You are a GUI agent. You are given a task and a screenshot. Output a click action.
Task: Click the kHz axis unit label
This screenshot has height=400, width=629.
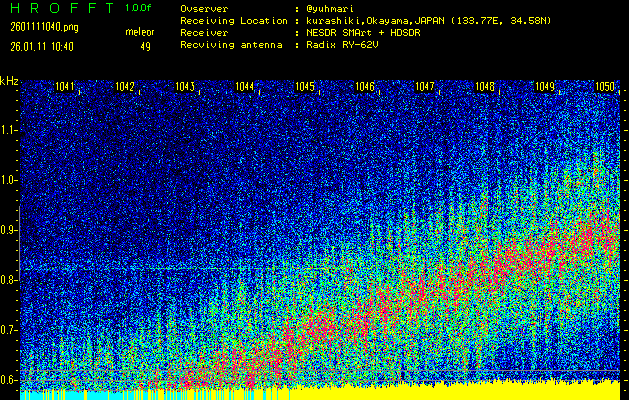9,81
